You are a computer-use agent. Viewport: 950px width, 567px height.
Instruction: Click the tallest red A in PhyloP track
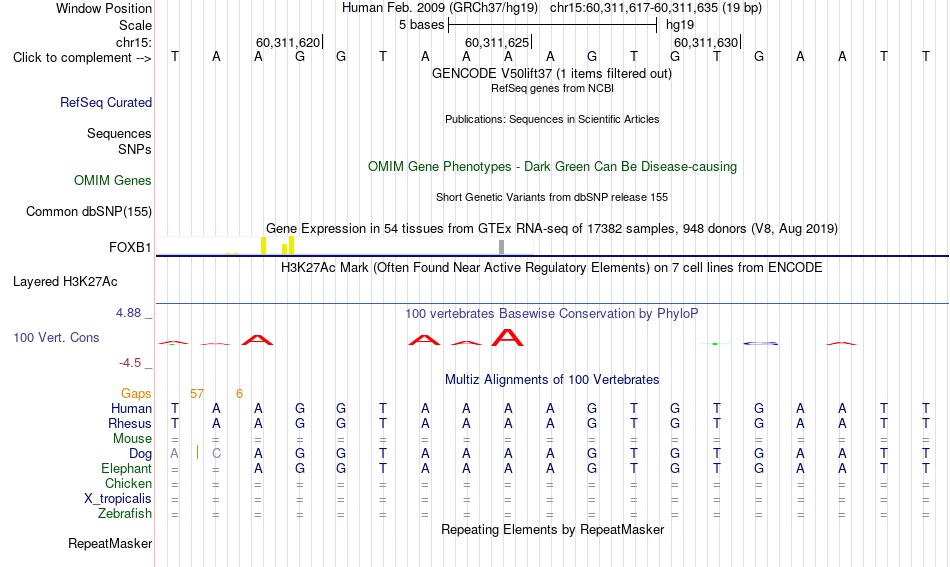click(507, 337)
